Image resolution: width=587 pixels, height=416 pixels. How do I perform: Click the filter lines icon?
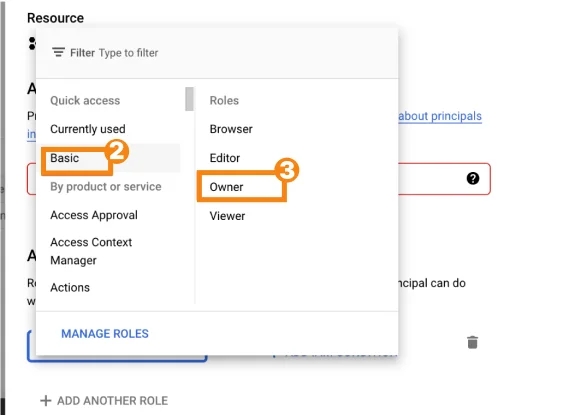pyautogui.click(x=58, y=52)
